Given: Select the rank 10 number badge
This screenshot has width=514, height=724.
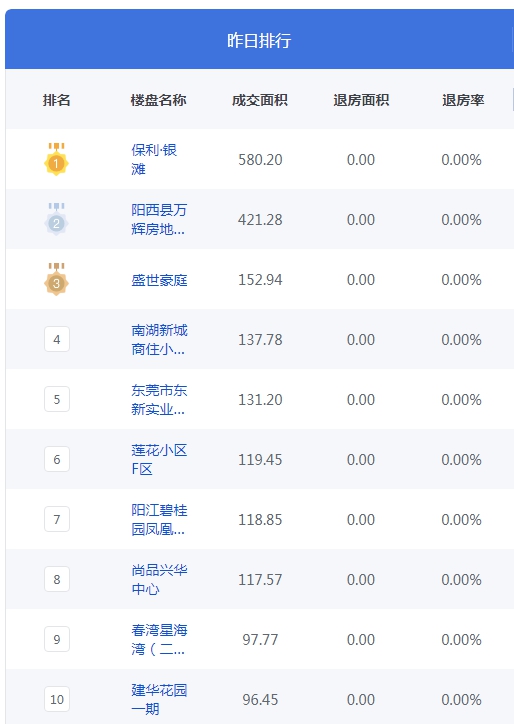Looking at the screenshot, I should [57, 700].
